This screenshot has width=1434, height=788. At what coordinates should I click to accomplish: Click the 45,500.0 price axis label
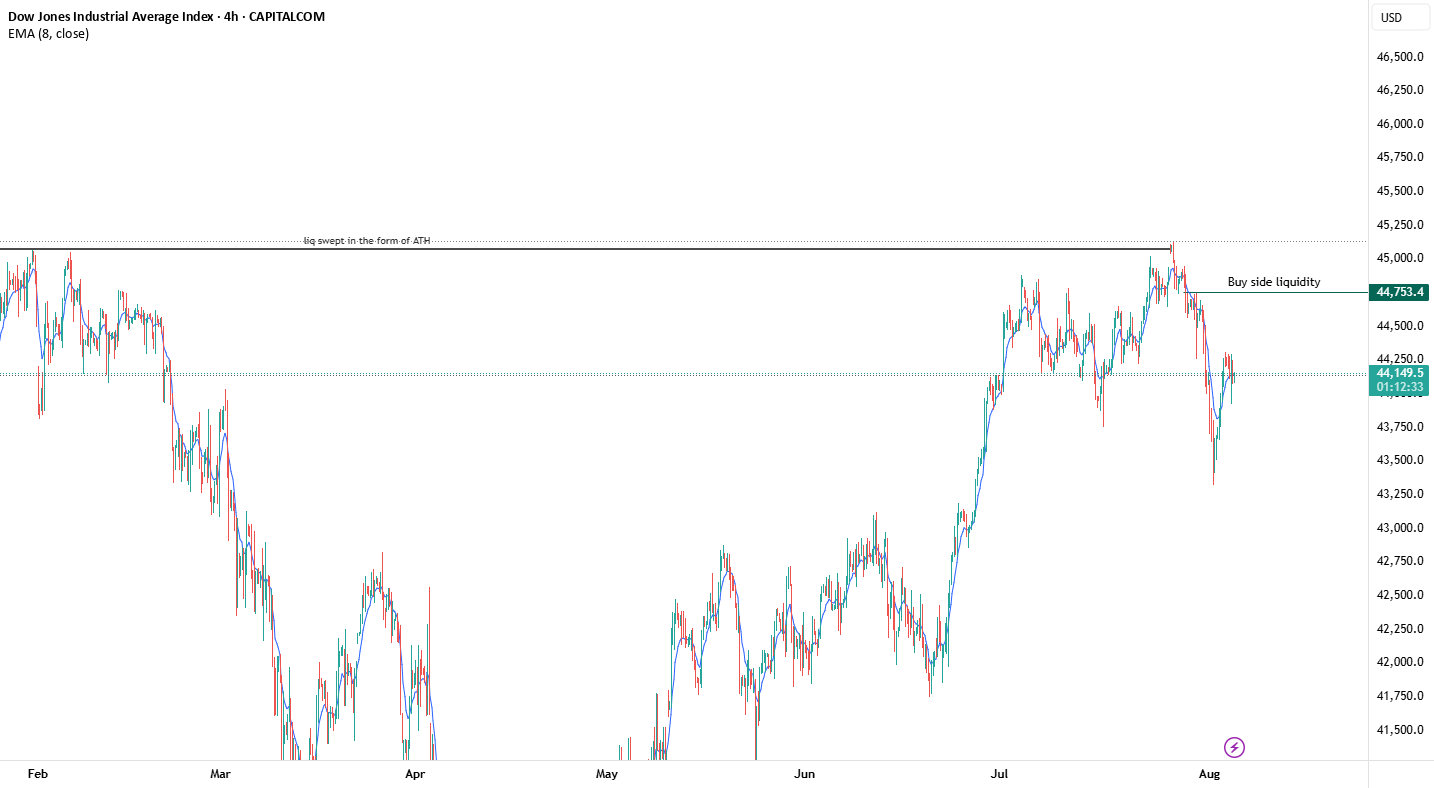[x=1400, y=191]
